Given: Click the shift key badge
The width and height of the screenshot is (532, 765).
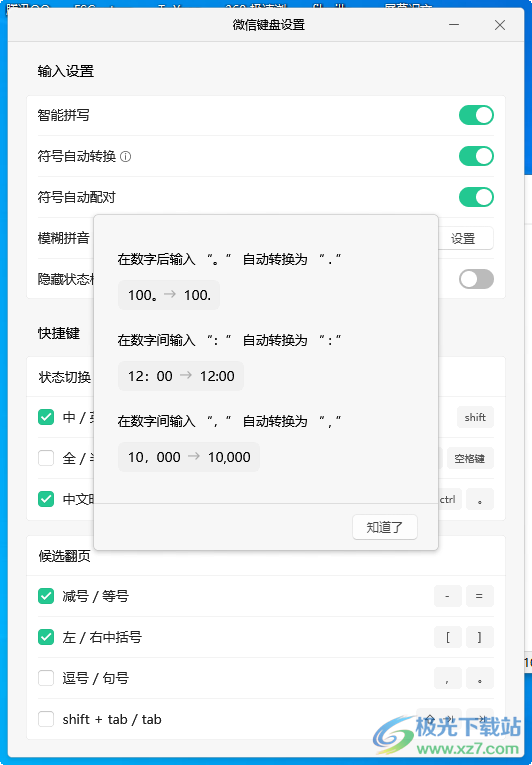Looking at the screenshot, I should click(475, 417).
